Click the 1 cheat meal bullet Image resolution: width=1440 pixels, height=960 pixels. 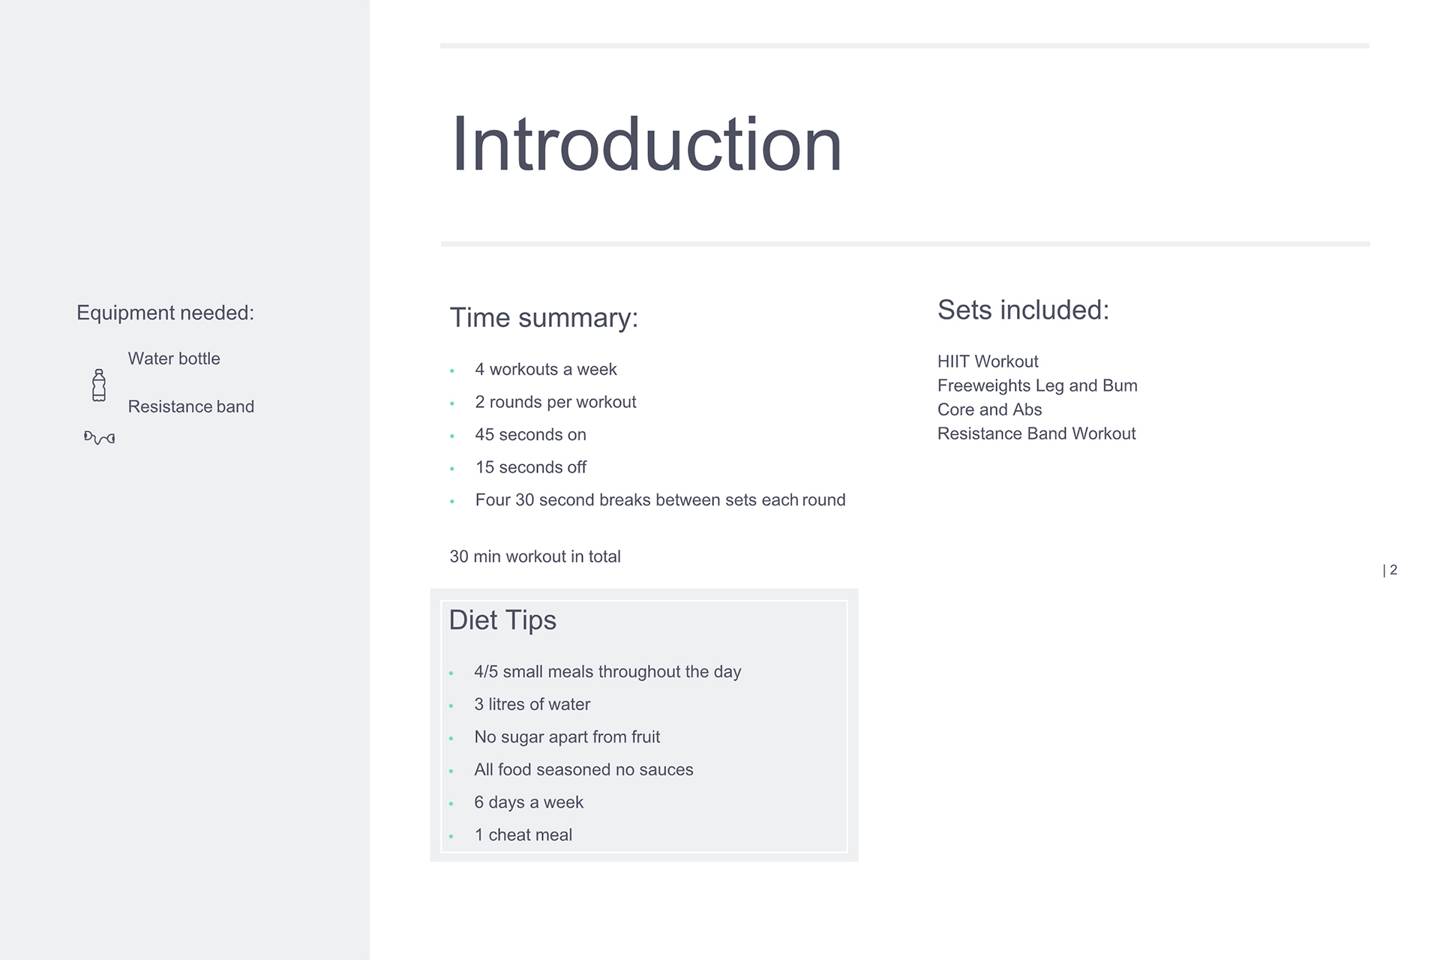tap(523, 835)
